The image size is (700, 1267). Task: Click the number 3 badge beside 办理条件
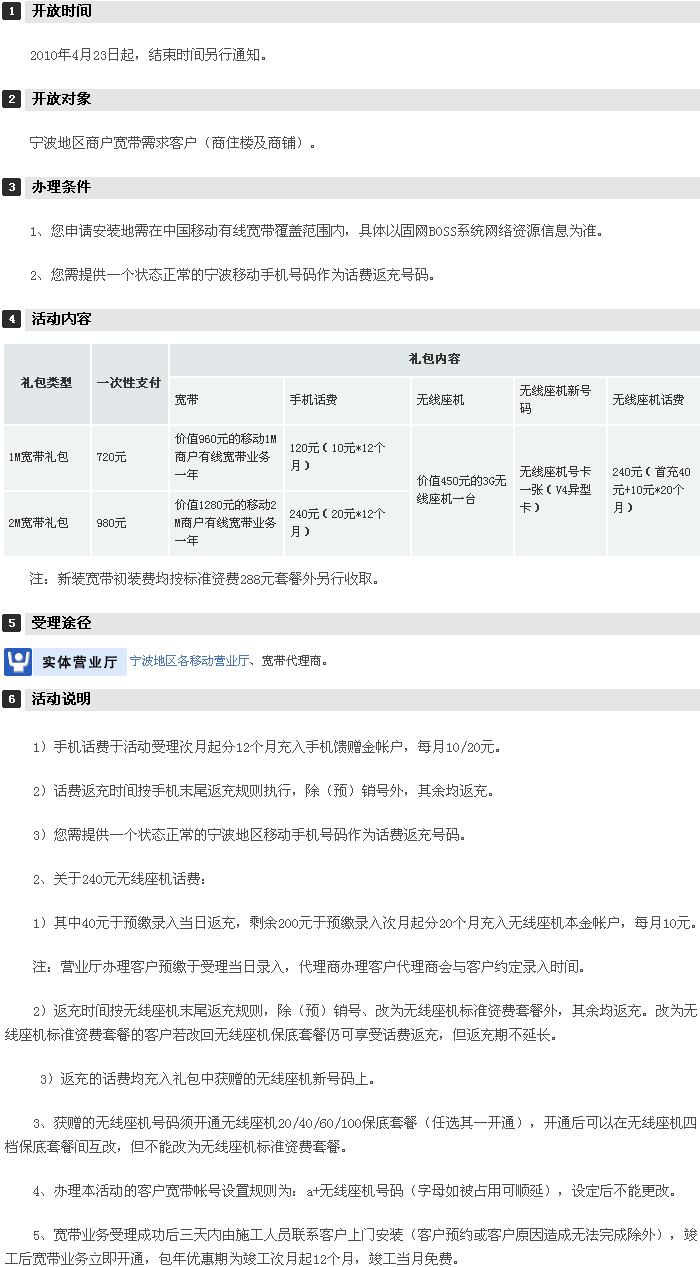point(12,187)
